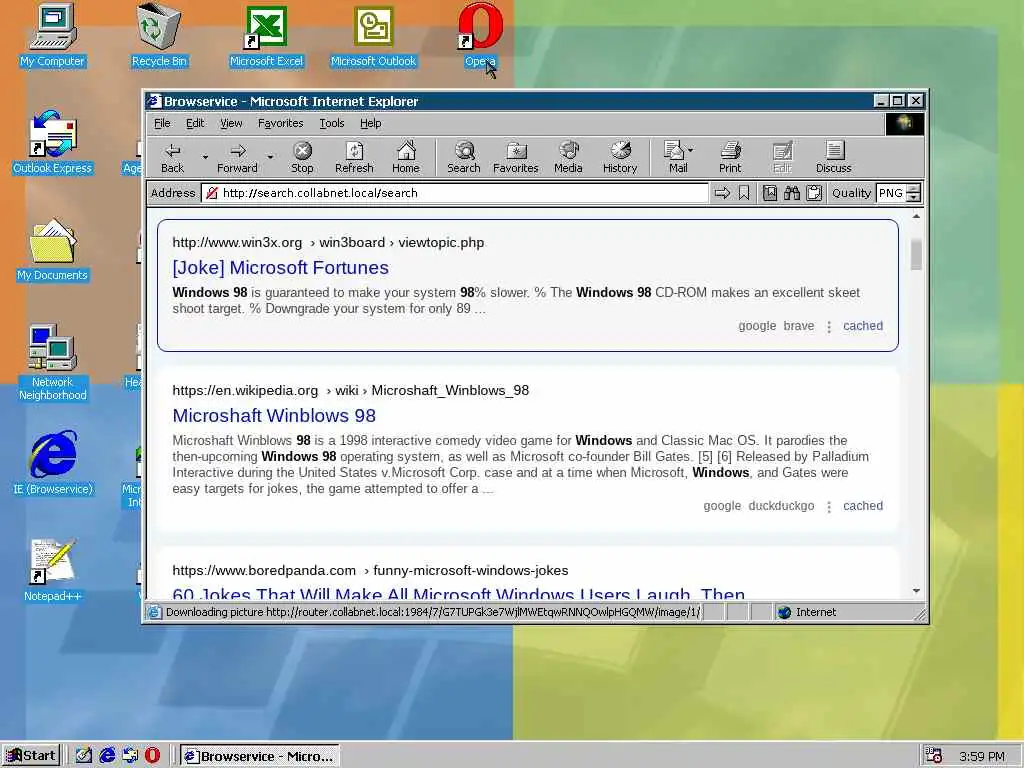Image resolution: width=1024 pixels, height=768 pixels.
Task: Open the Back history dropdown arrow
Action: tap(204, 157)
